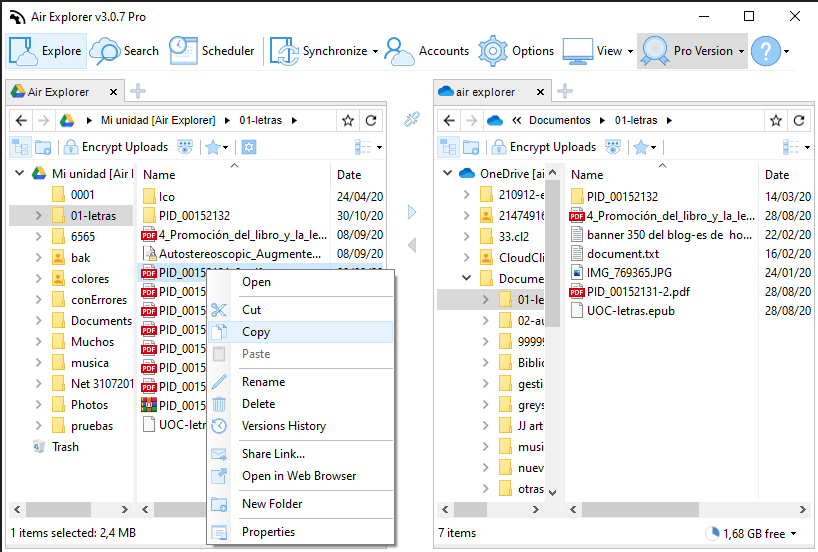Select Open in Web Browser menu entry
Screen dimensions: 818x552
tap(300, 476)
